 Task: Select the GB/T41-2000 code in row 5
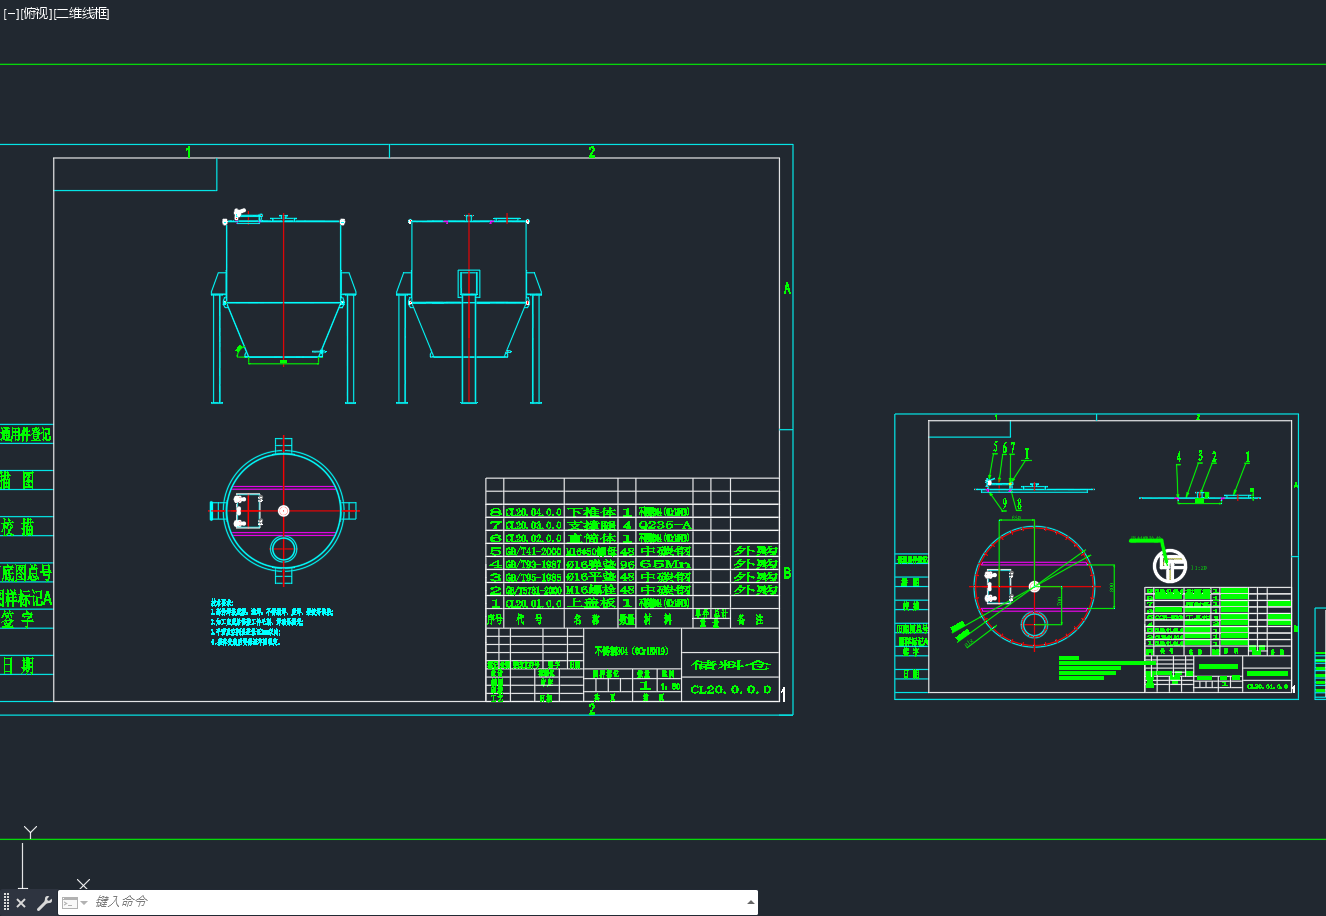[x=533, y=551]
